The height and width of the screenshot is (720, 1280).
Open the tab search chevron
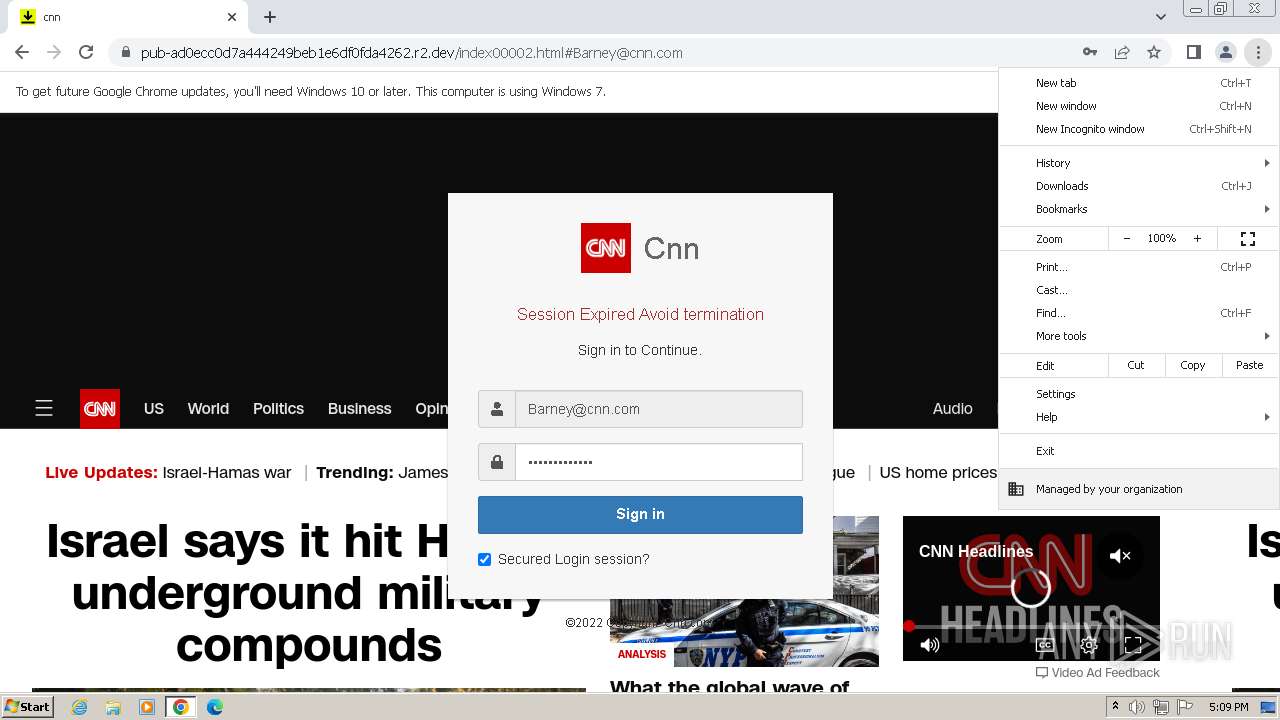[x=1160, y=17]
